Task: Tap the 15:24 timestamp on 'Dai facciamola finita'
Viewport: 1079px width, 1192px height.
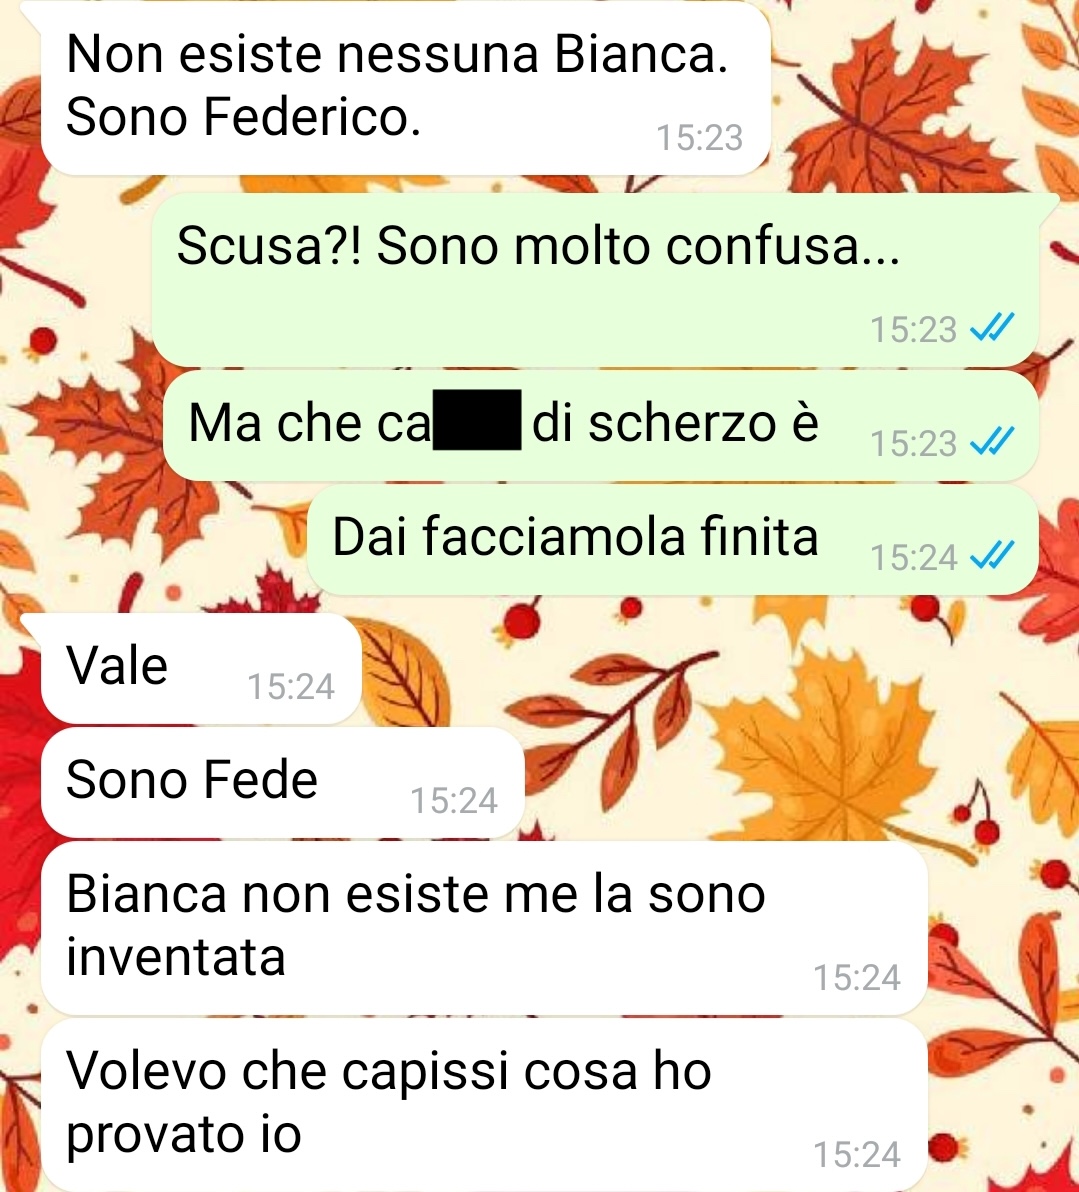Action: (913, 557)
